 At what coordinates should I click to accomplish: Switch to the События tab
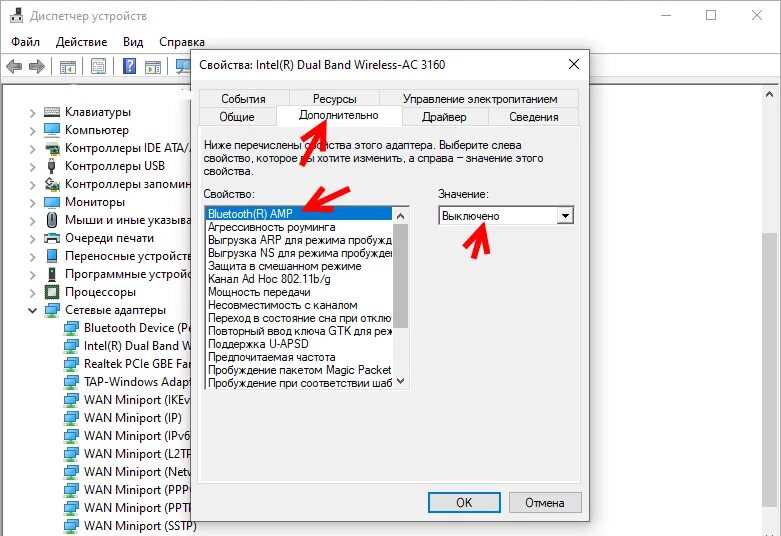[x=244, y=99]
